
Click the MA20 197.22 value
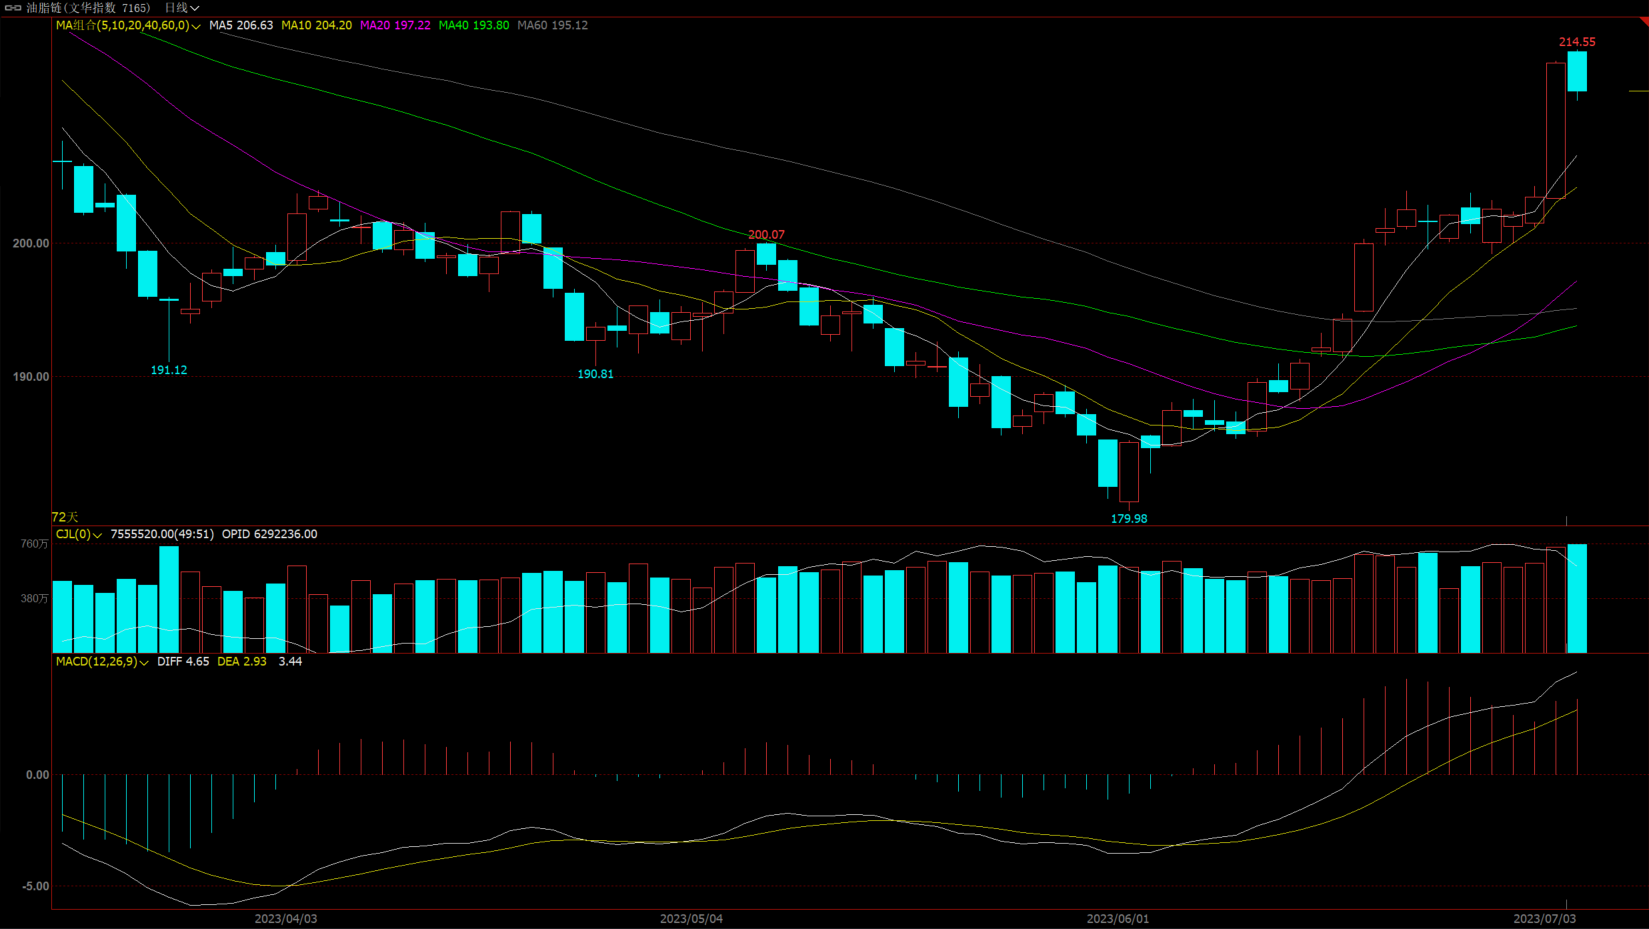[x=395, y=26]
